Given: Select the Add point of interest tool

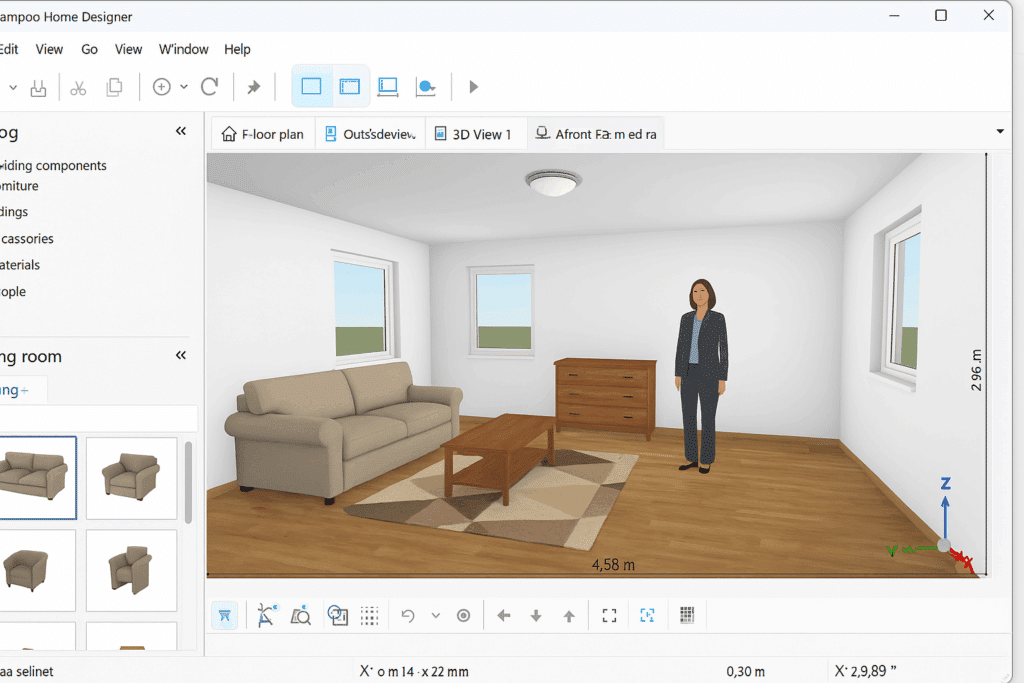Looking at the screenshot, I should point(427,86).
